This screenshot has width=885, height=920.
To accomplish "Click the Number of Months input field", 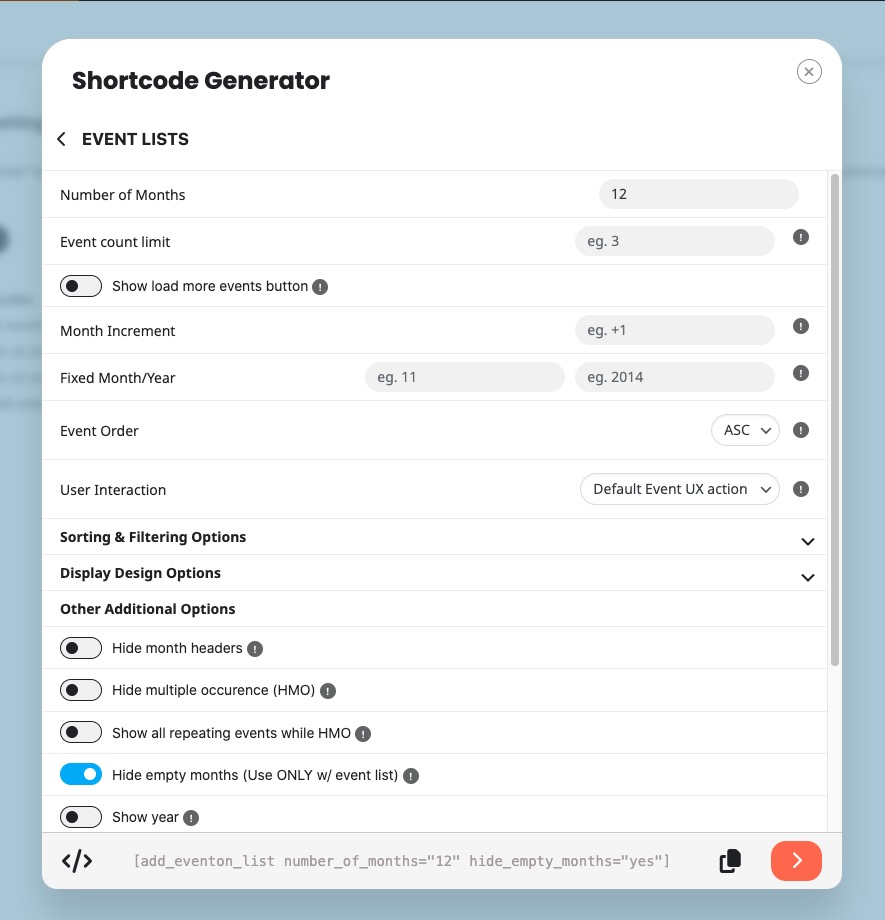I will click(698, 194).
